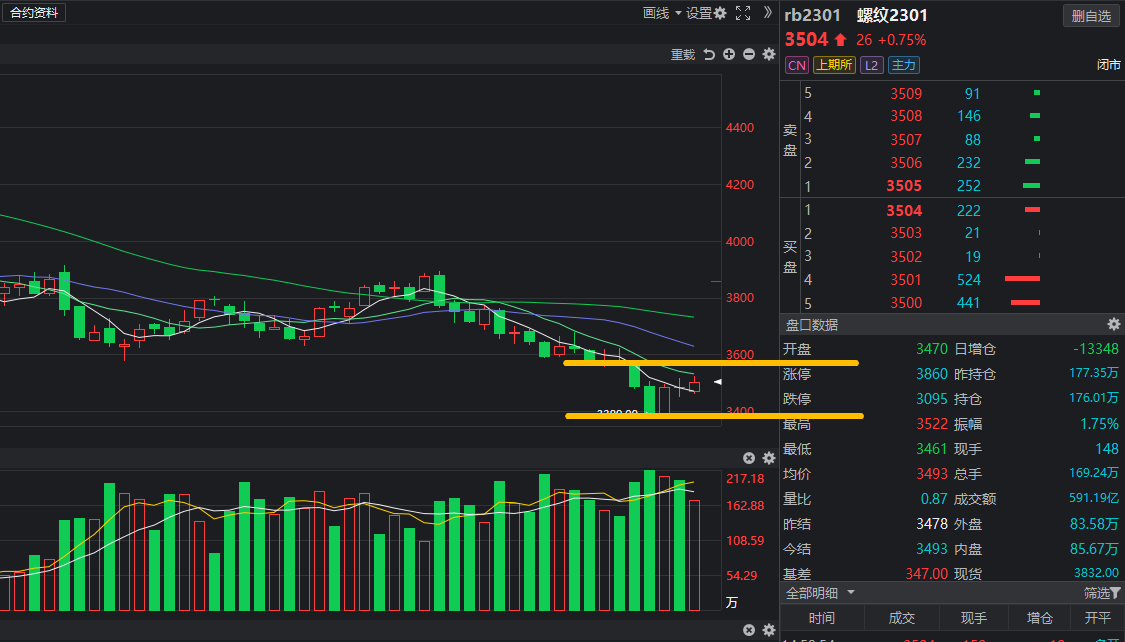Viewport: 1125px width, 642px height.
Task: Click the 筛选 filter funnel icon
Action: pyautogui.click(x=1115, y=593)
